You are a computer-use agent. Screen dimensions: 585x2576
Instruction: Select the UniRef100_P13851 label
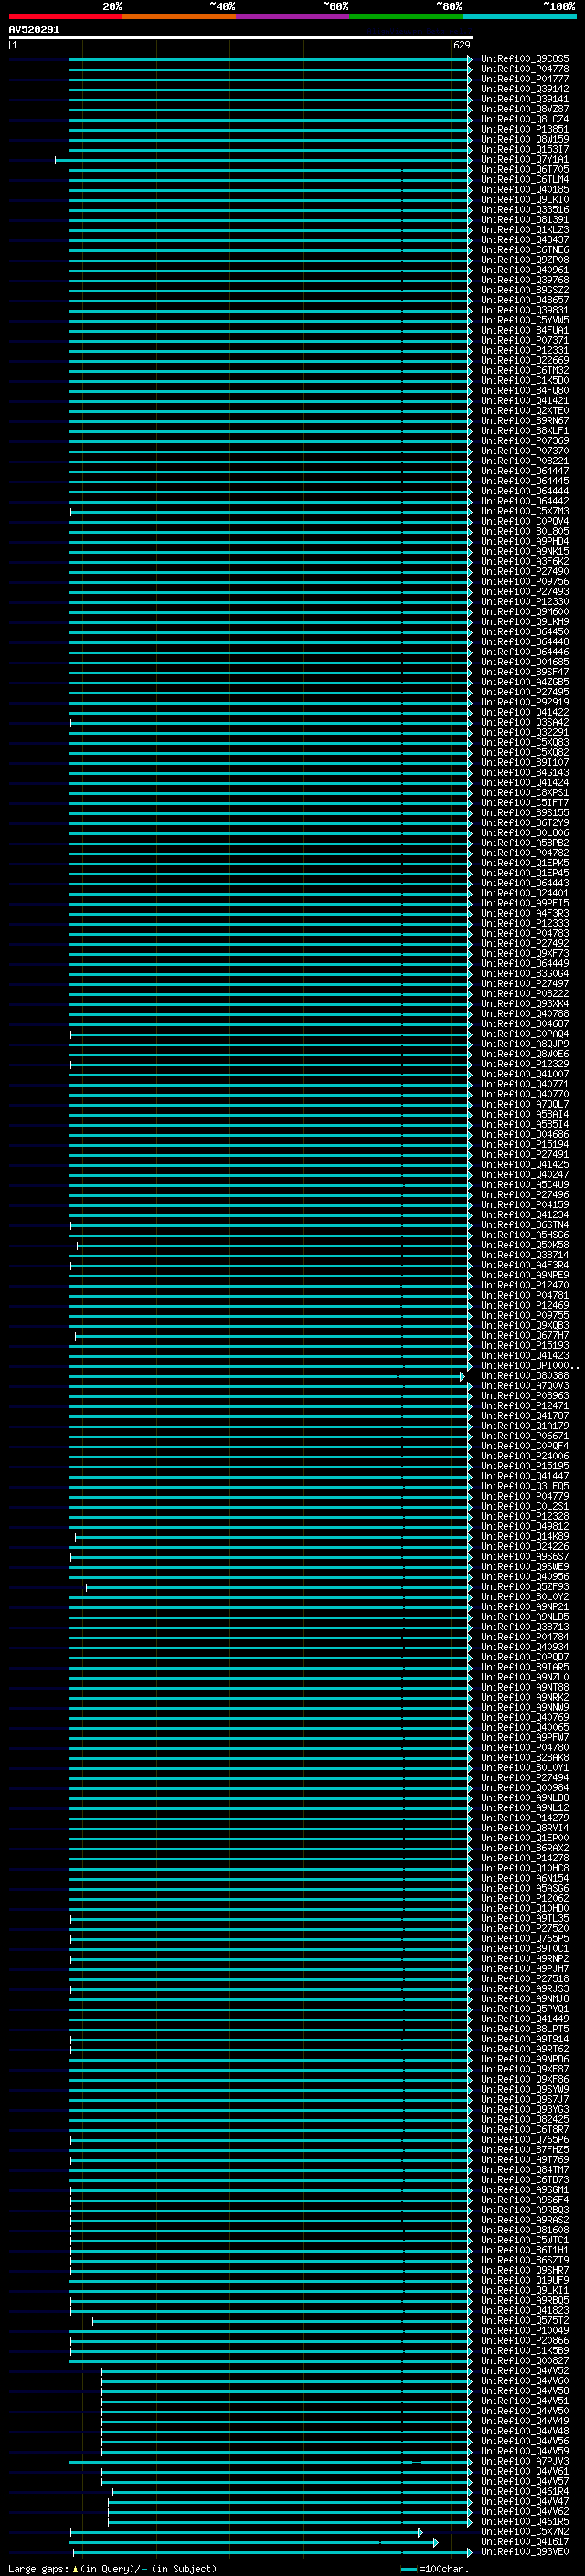click(x=525, y=129)
